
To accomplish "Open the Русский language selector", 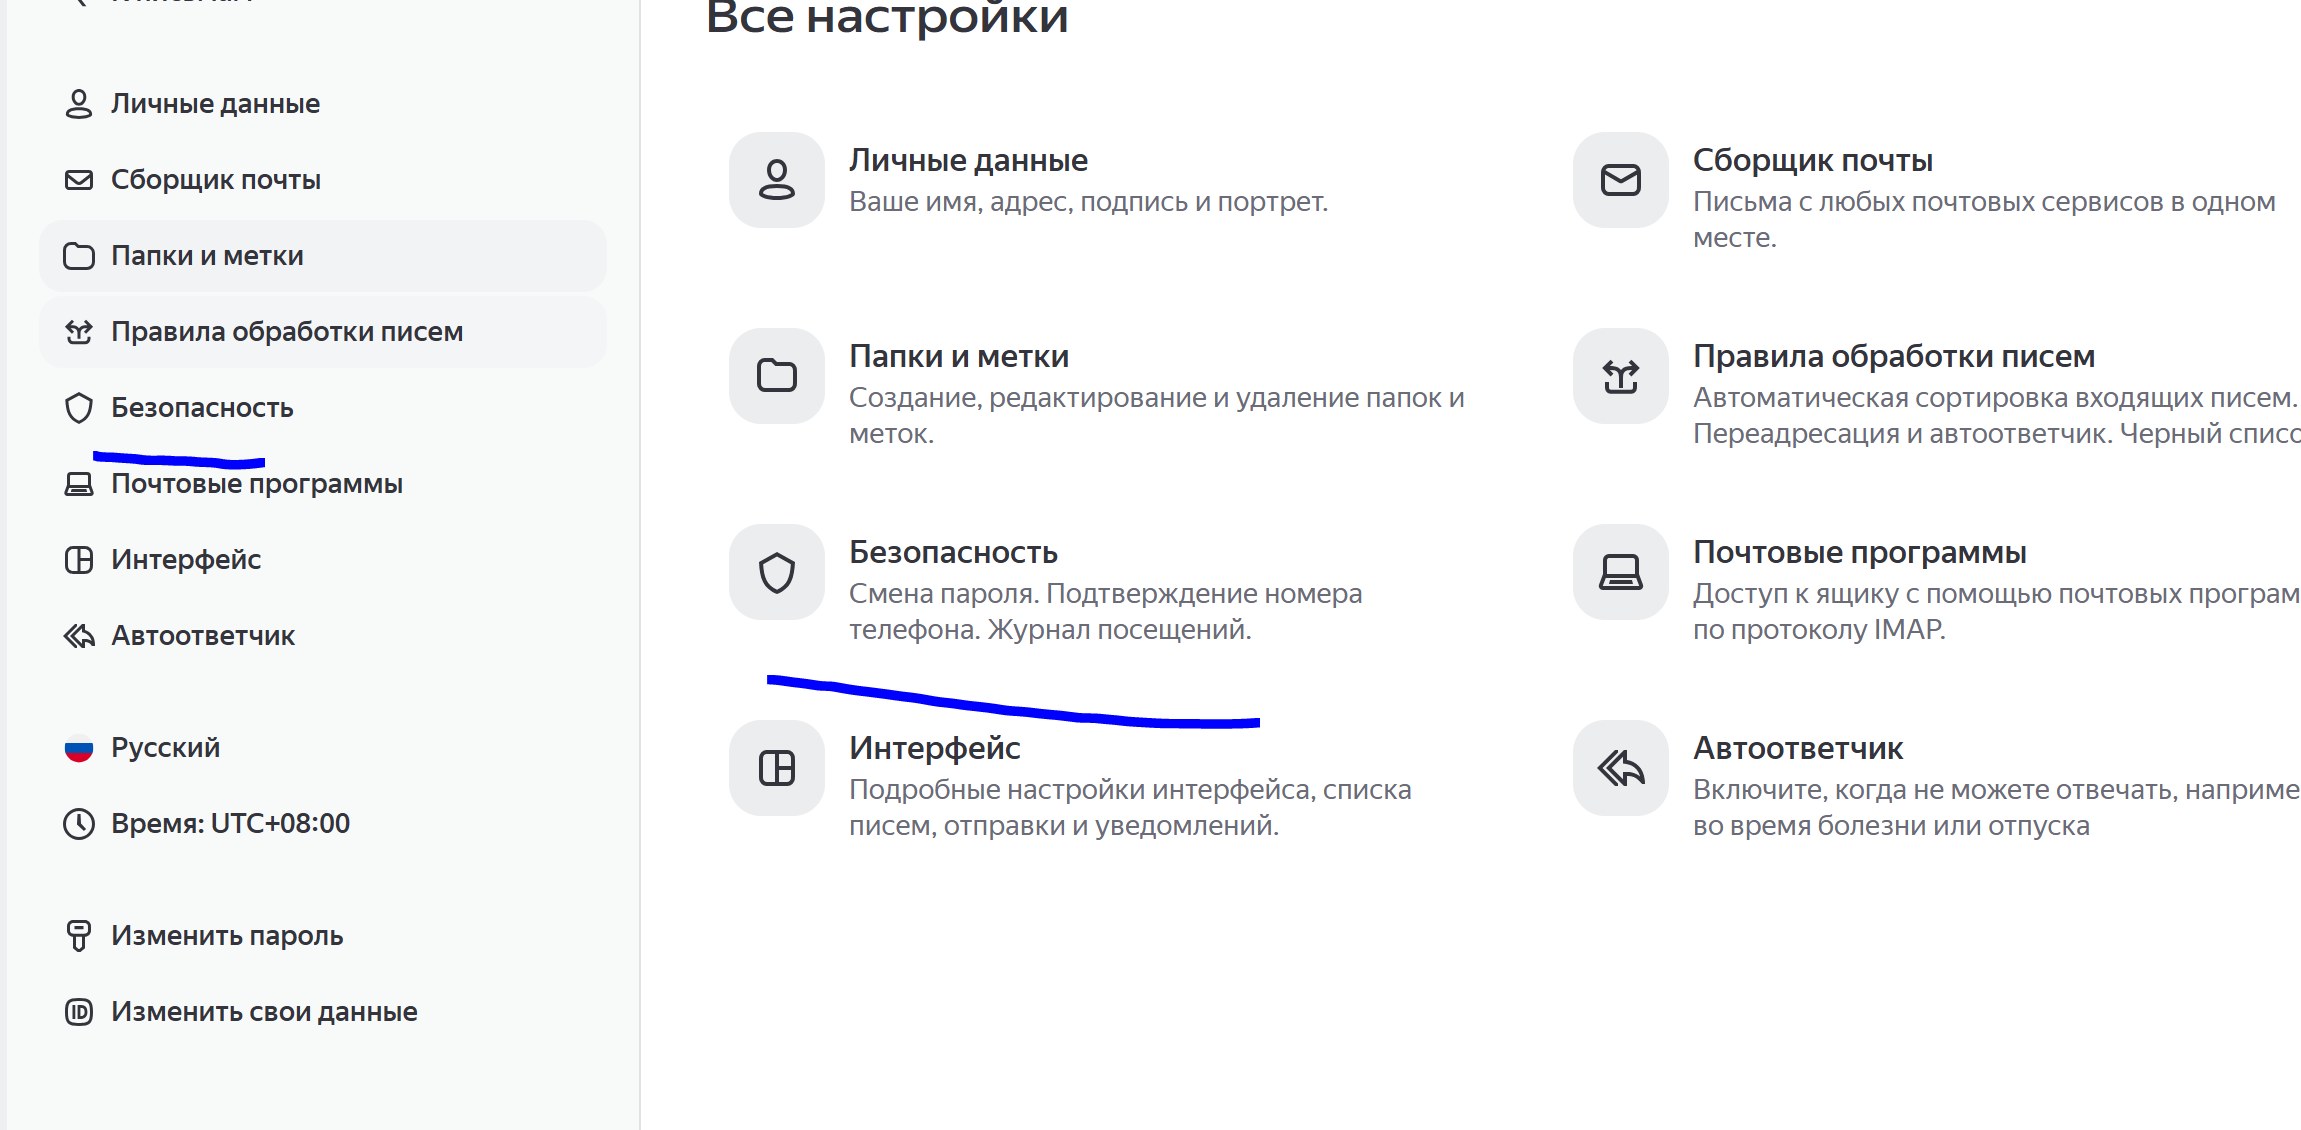I will pyautogui.click(x=165, y=748).
